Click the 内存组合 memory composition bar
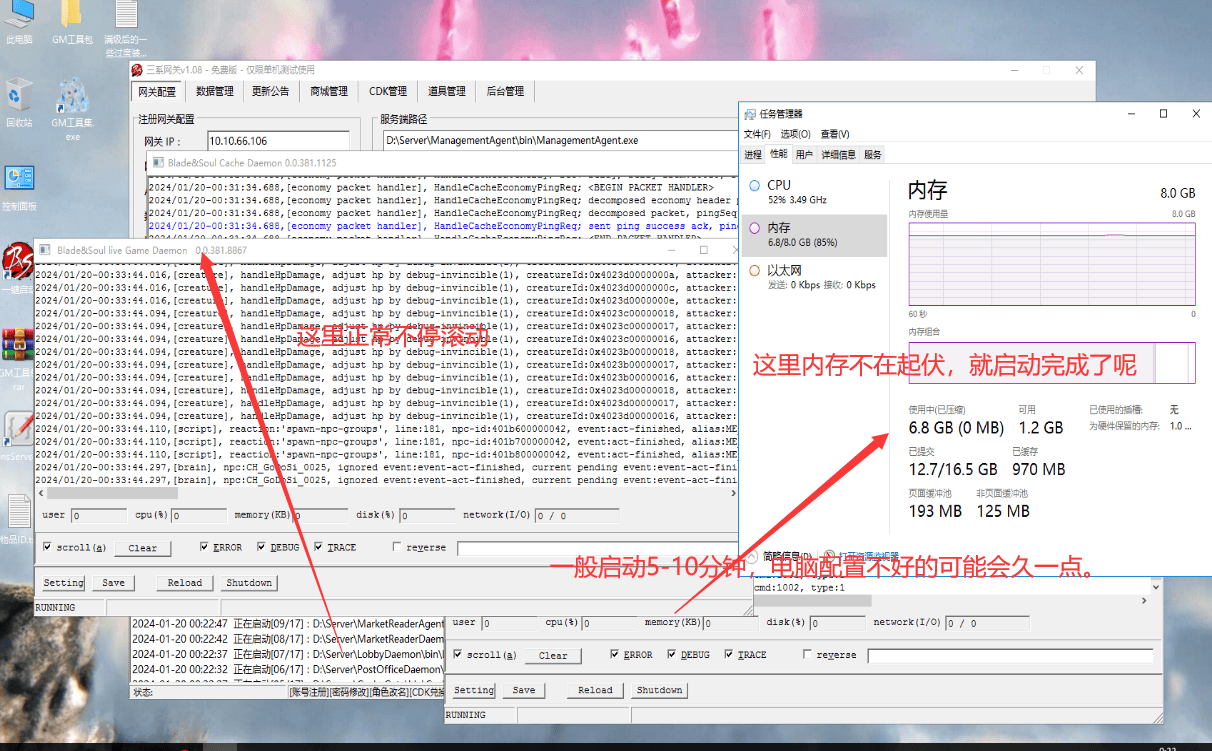Screen dimensions: 1212x751 tap(1051, 362)
